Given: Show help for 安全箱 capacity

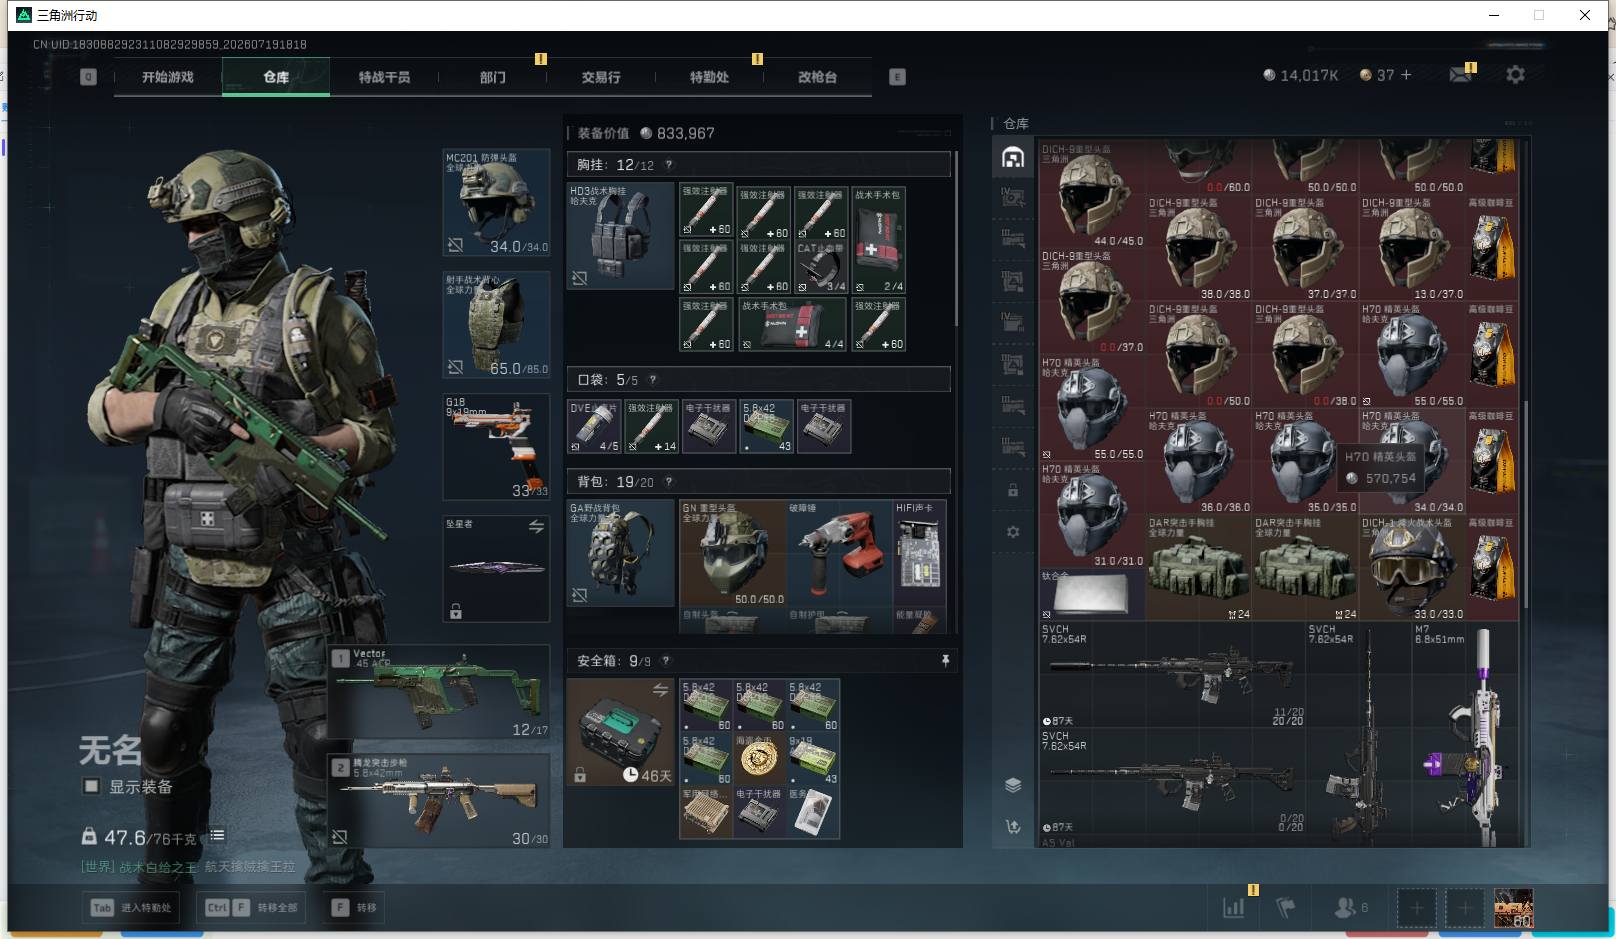Looking at the screenshot, I should [666, 661].
